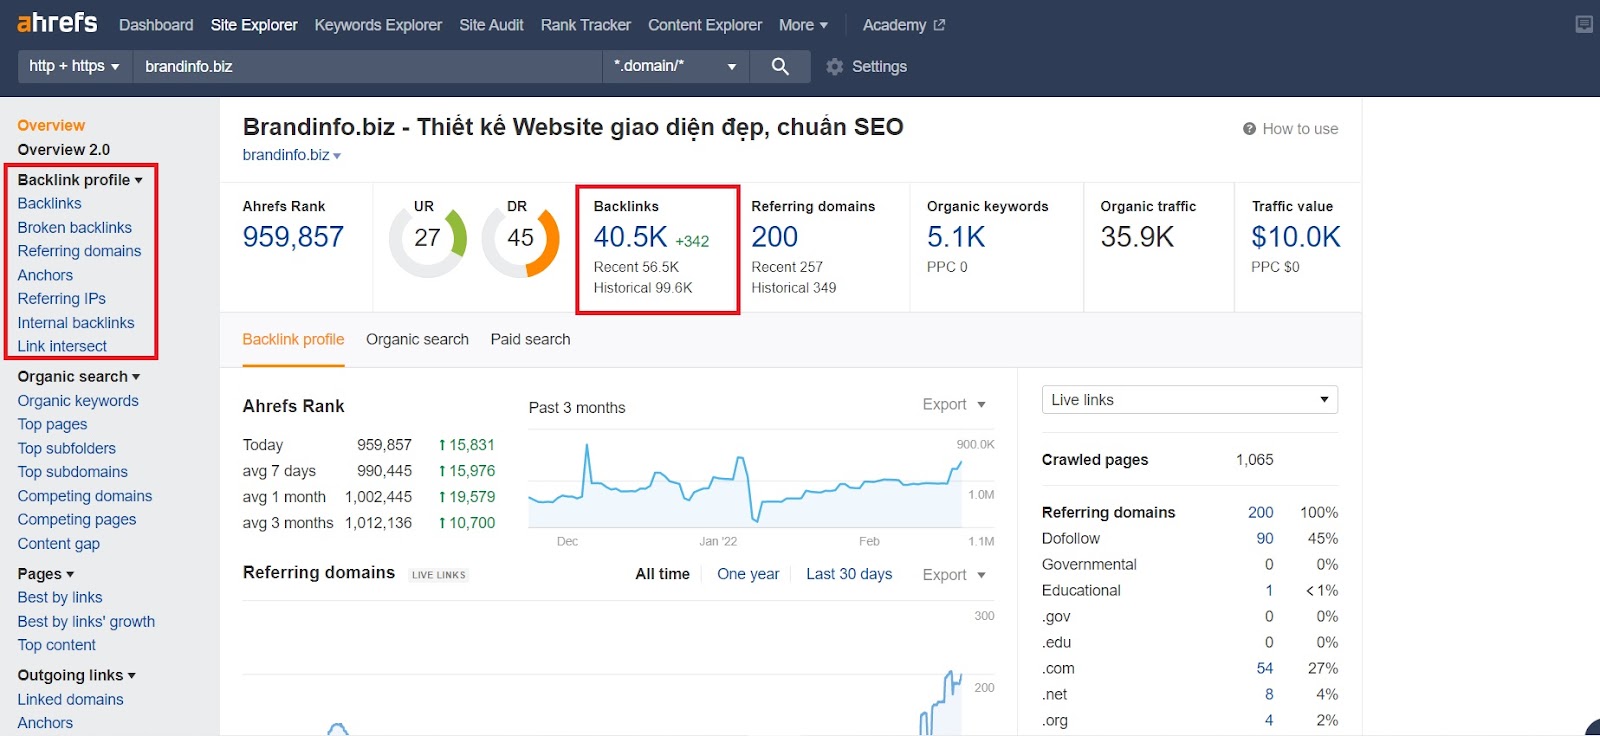
Task: Open Keywords Explorer
Action: click(378, 25)
